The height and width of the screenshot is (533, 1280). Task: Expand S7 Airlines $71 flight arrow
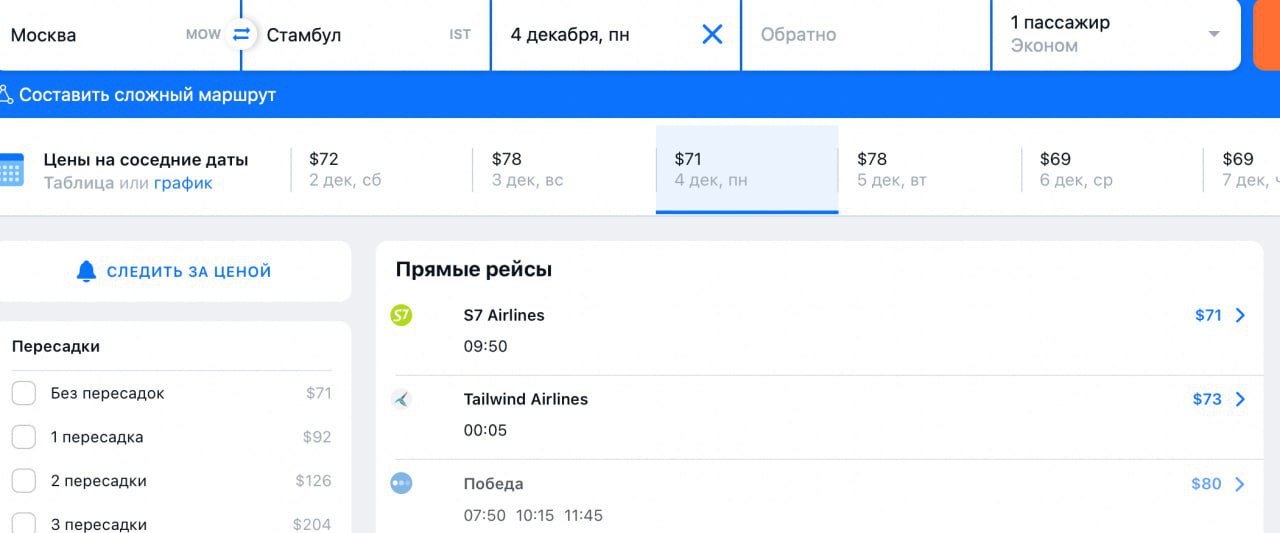1241,316
